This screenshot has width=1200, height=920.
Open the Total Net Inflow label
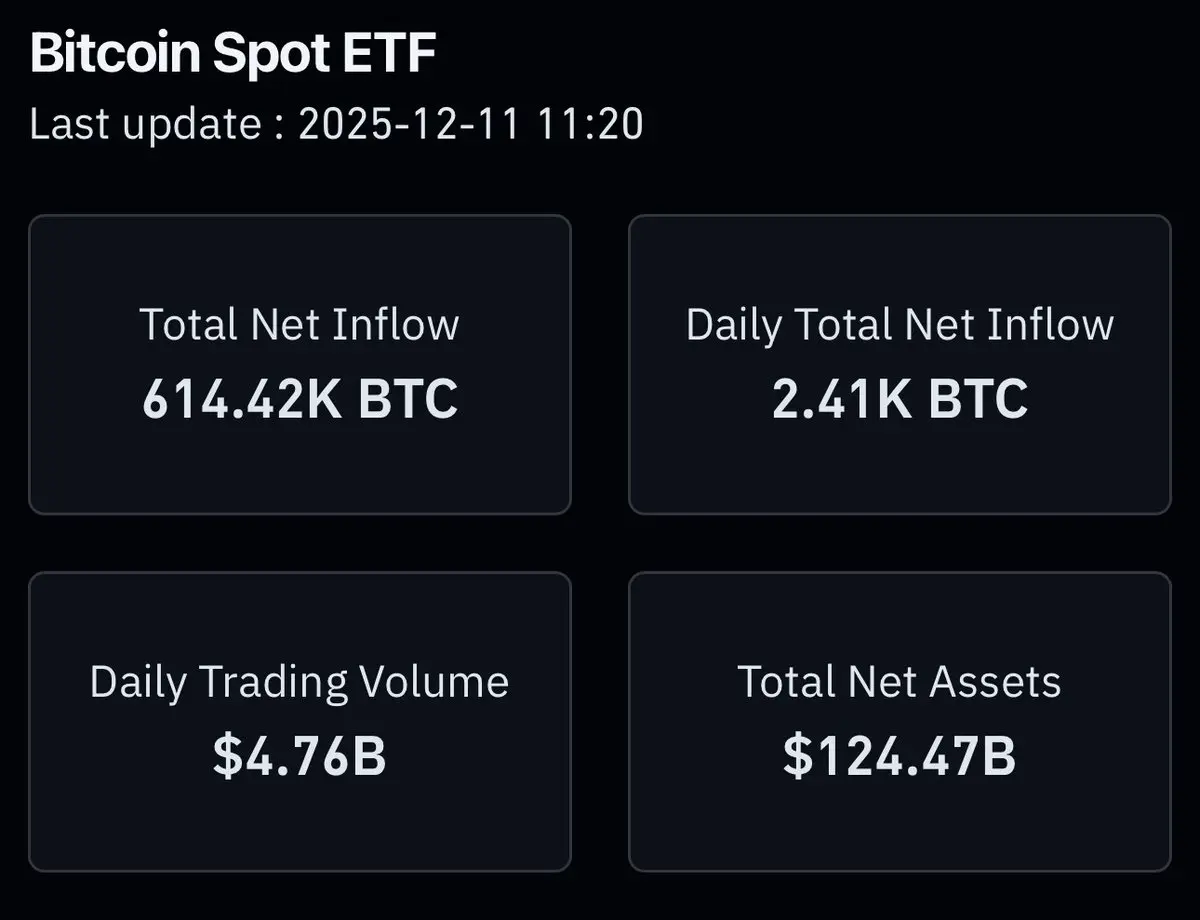click(x=299, y=325)
